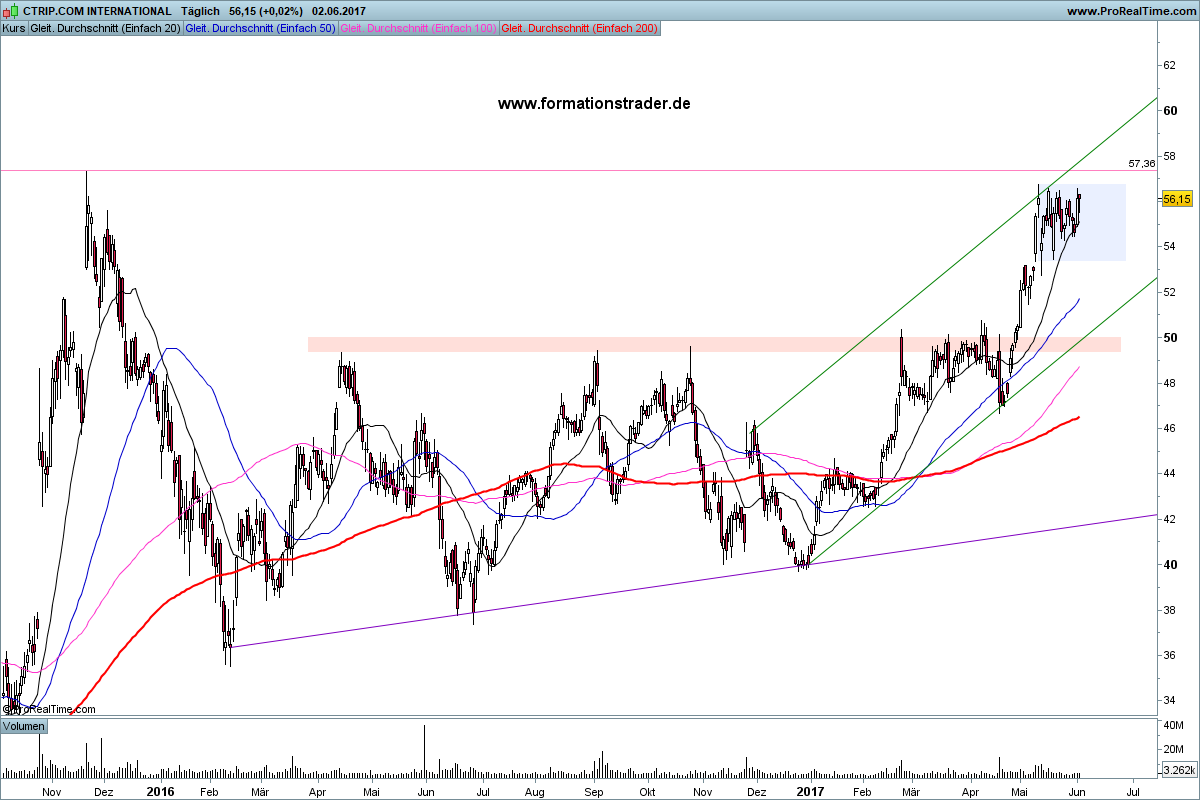Select the blue Einfach 50 moving average label
The width and height of the screenshot is (1200, 800).
(x=260, y=28)
